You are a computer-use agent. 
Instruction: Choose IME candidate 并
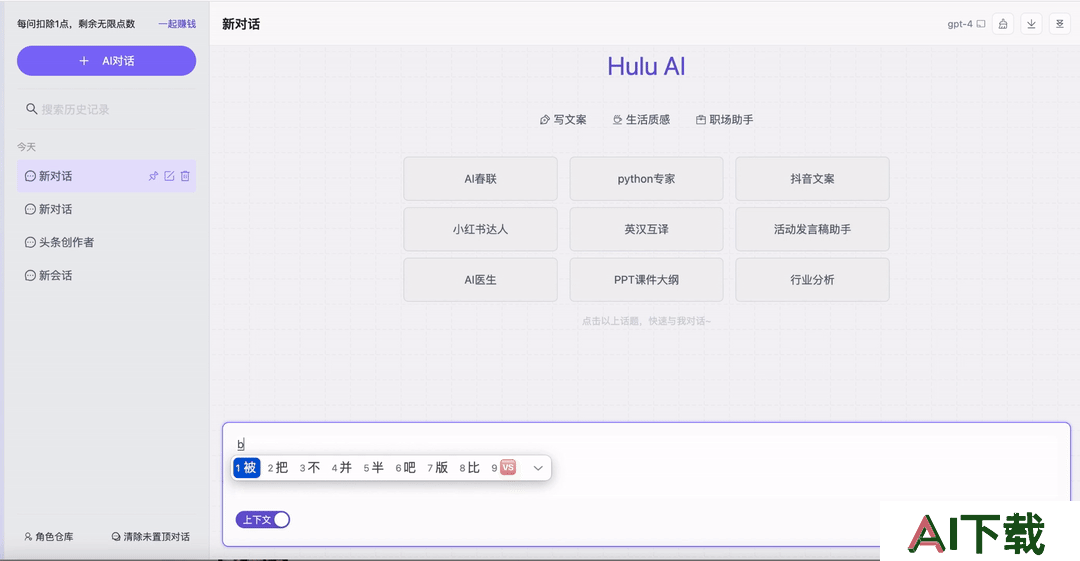[x=342, y=468]
